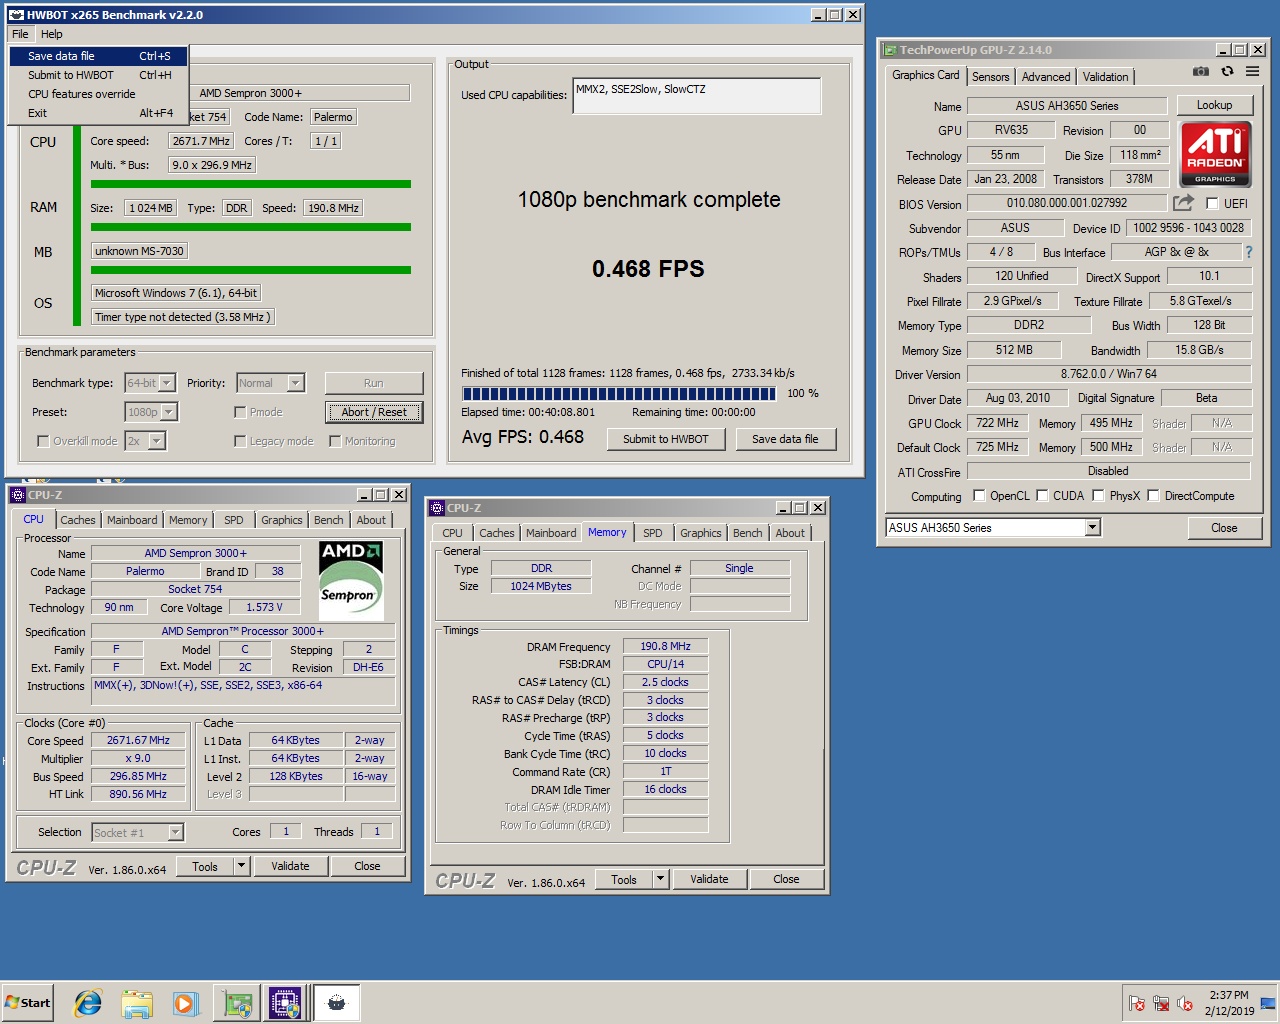The width and height of the screenshot is (1280, 1024).
Task: Switch to the Validation tab in GPU-Z
Action: (1105, 77)
